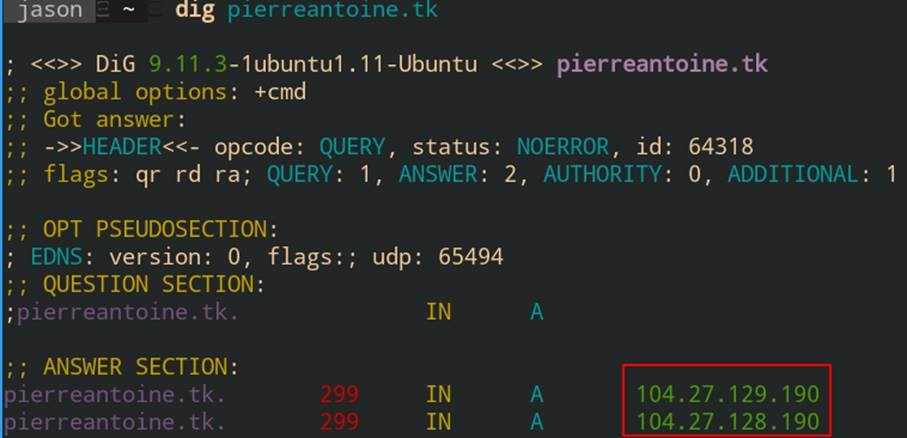Click the 'DiG' word in the banner line
907x438 pixels.
pyautogui.click(x=116, y=64)
